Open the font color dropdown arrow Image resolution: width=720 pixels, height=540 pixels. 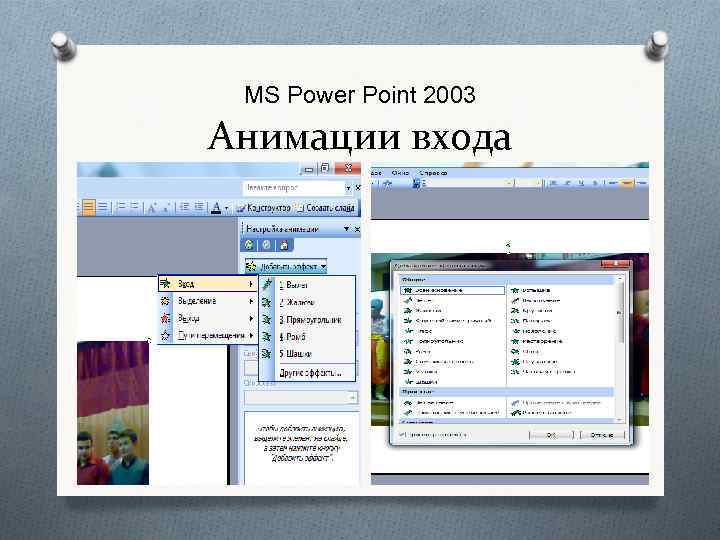tap(226, 208)
